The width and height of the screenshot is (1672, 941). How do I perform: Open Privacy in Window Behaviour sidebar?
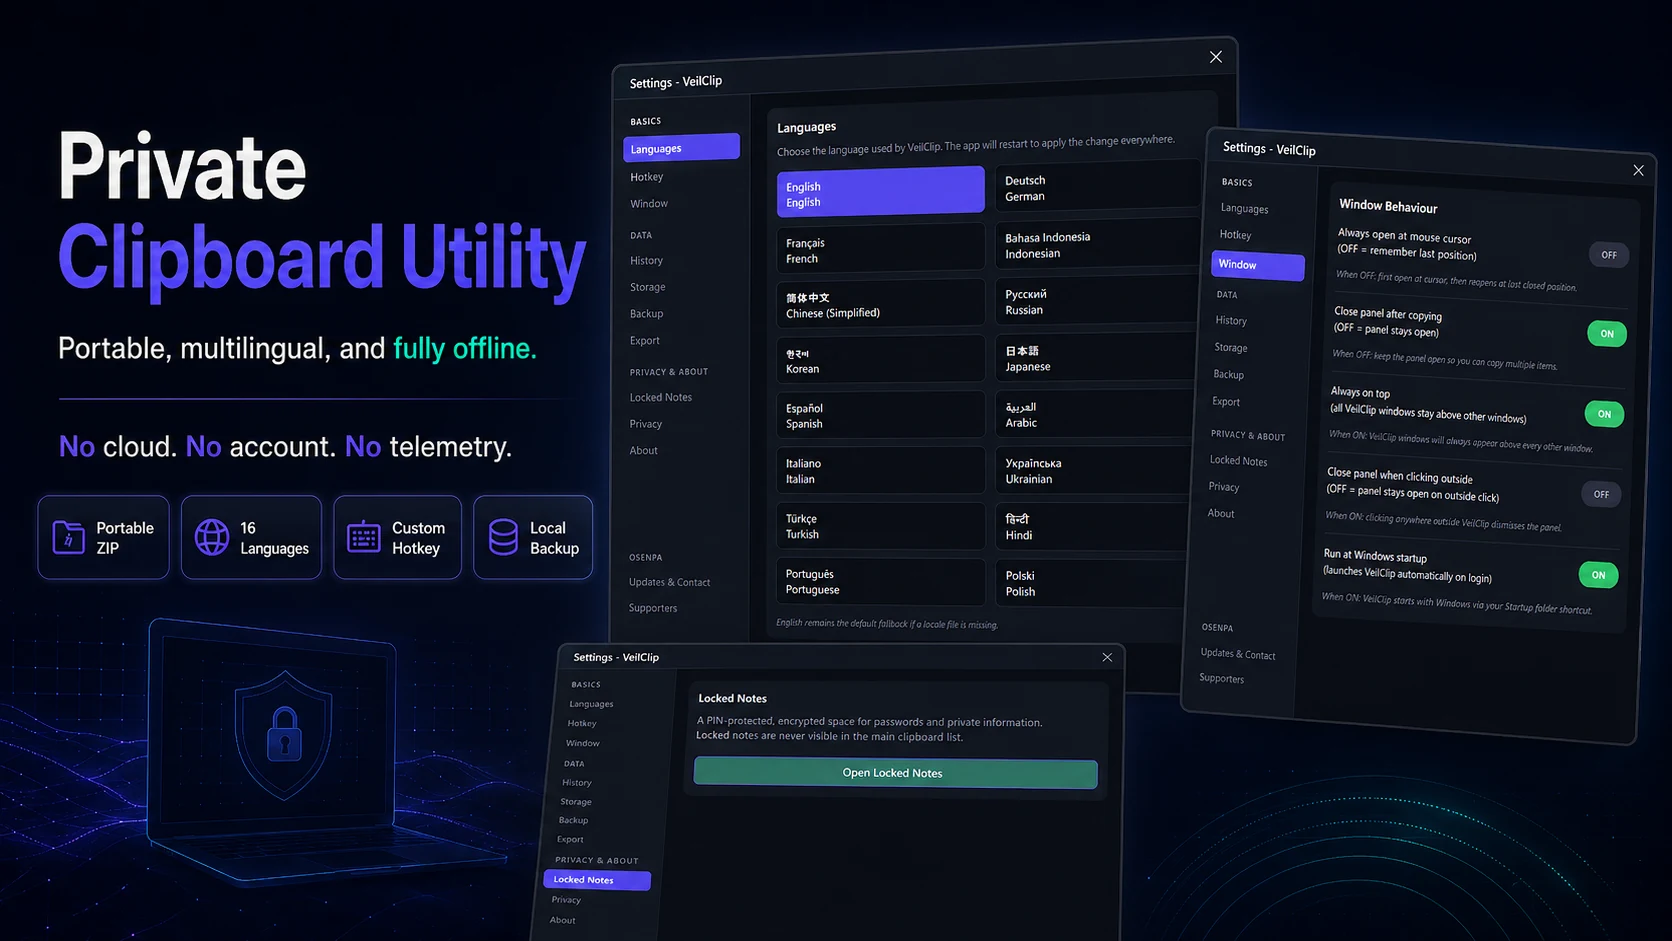point(1224,487)
